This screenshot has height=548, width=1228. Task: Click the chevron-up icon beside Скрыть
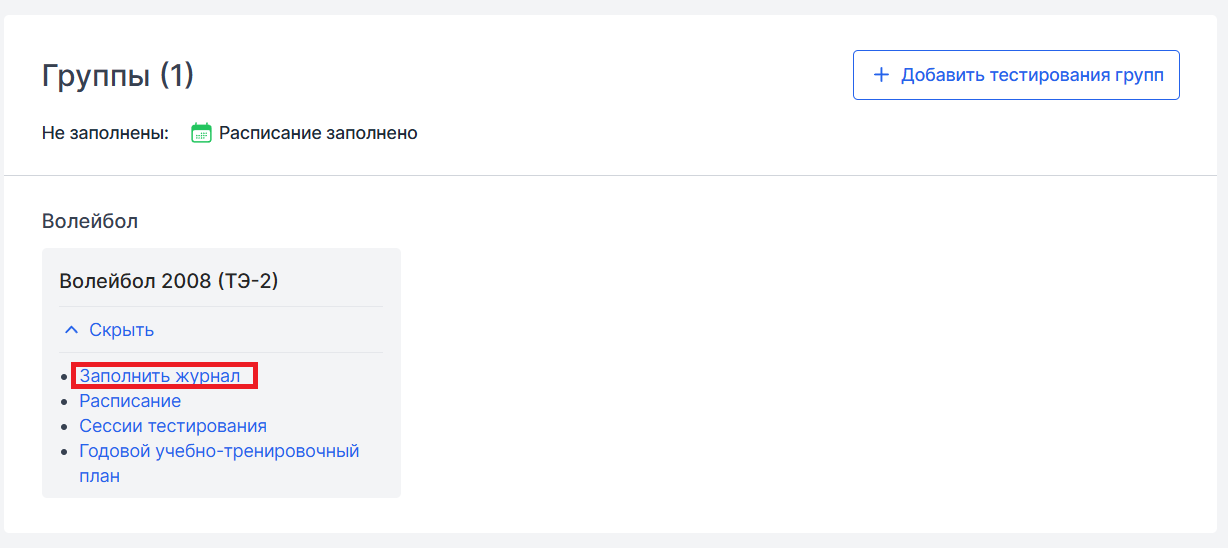point(71,330)
